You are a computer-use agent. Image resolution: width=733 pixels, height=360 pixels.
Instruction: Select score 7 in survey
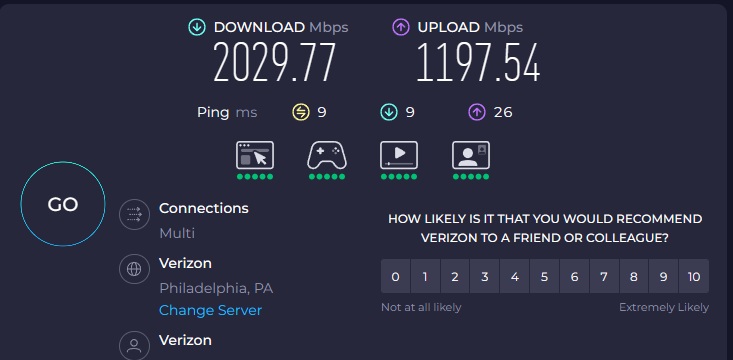pyautogui.click(x=604, y=276)
